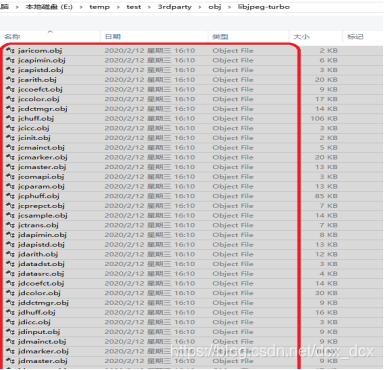Click the jcicc.obj file icon
The height and width of the screenshot is (370, 384).
(x=10, y=128)
